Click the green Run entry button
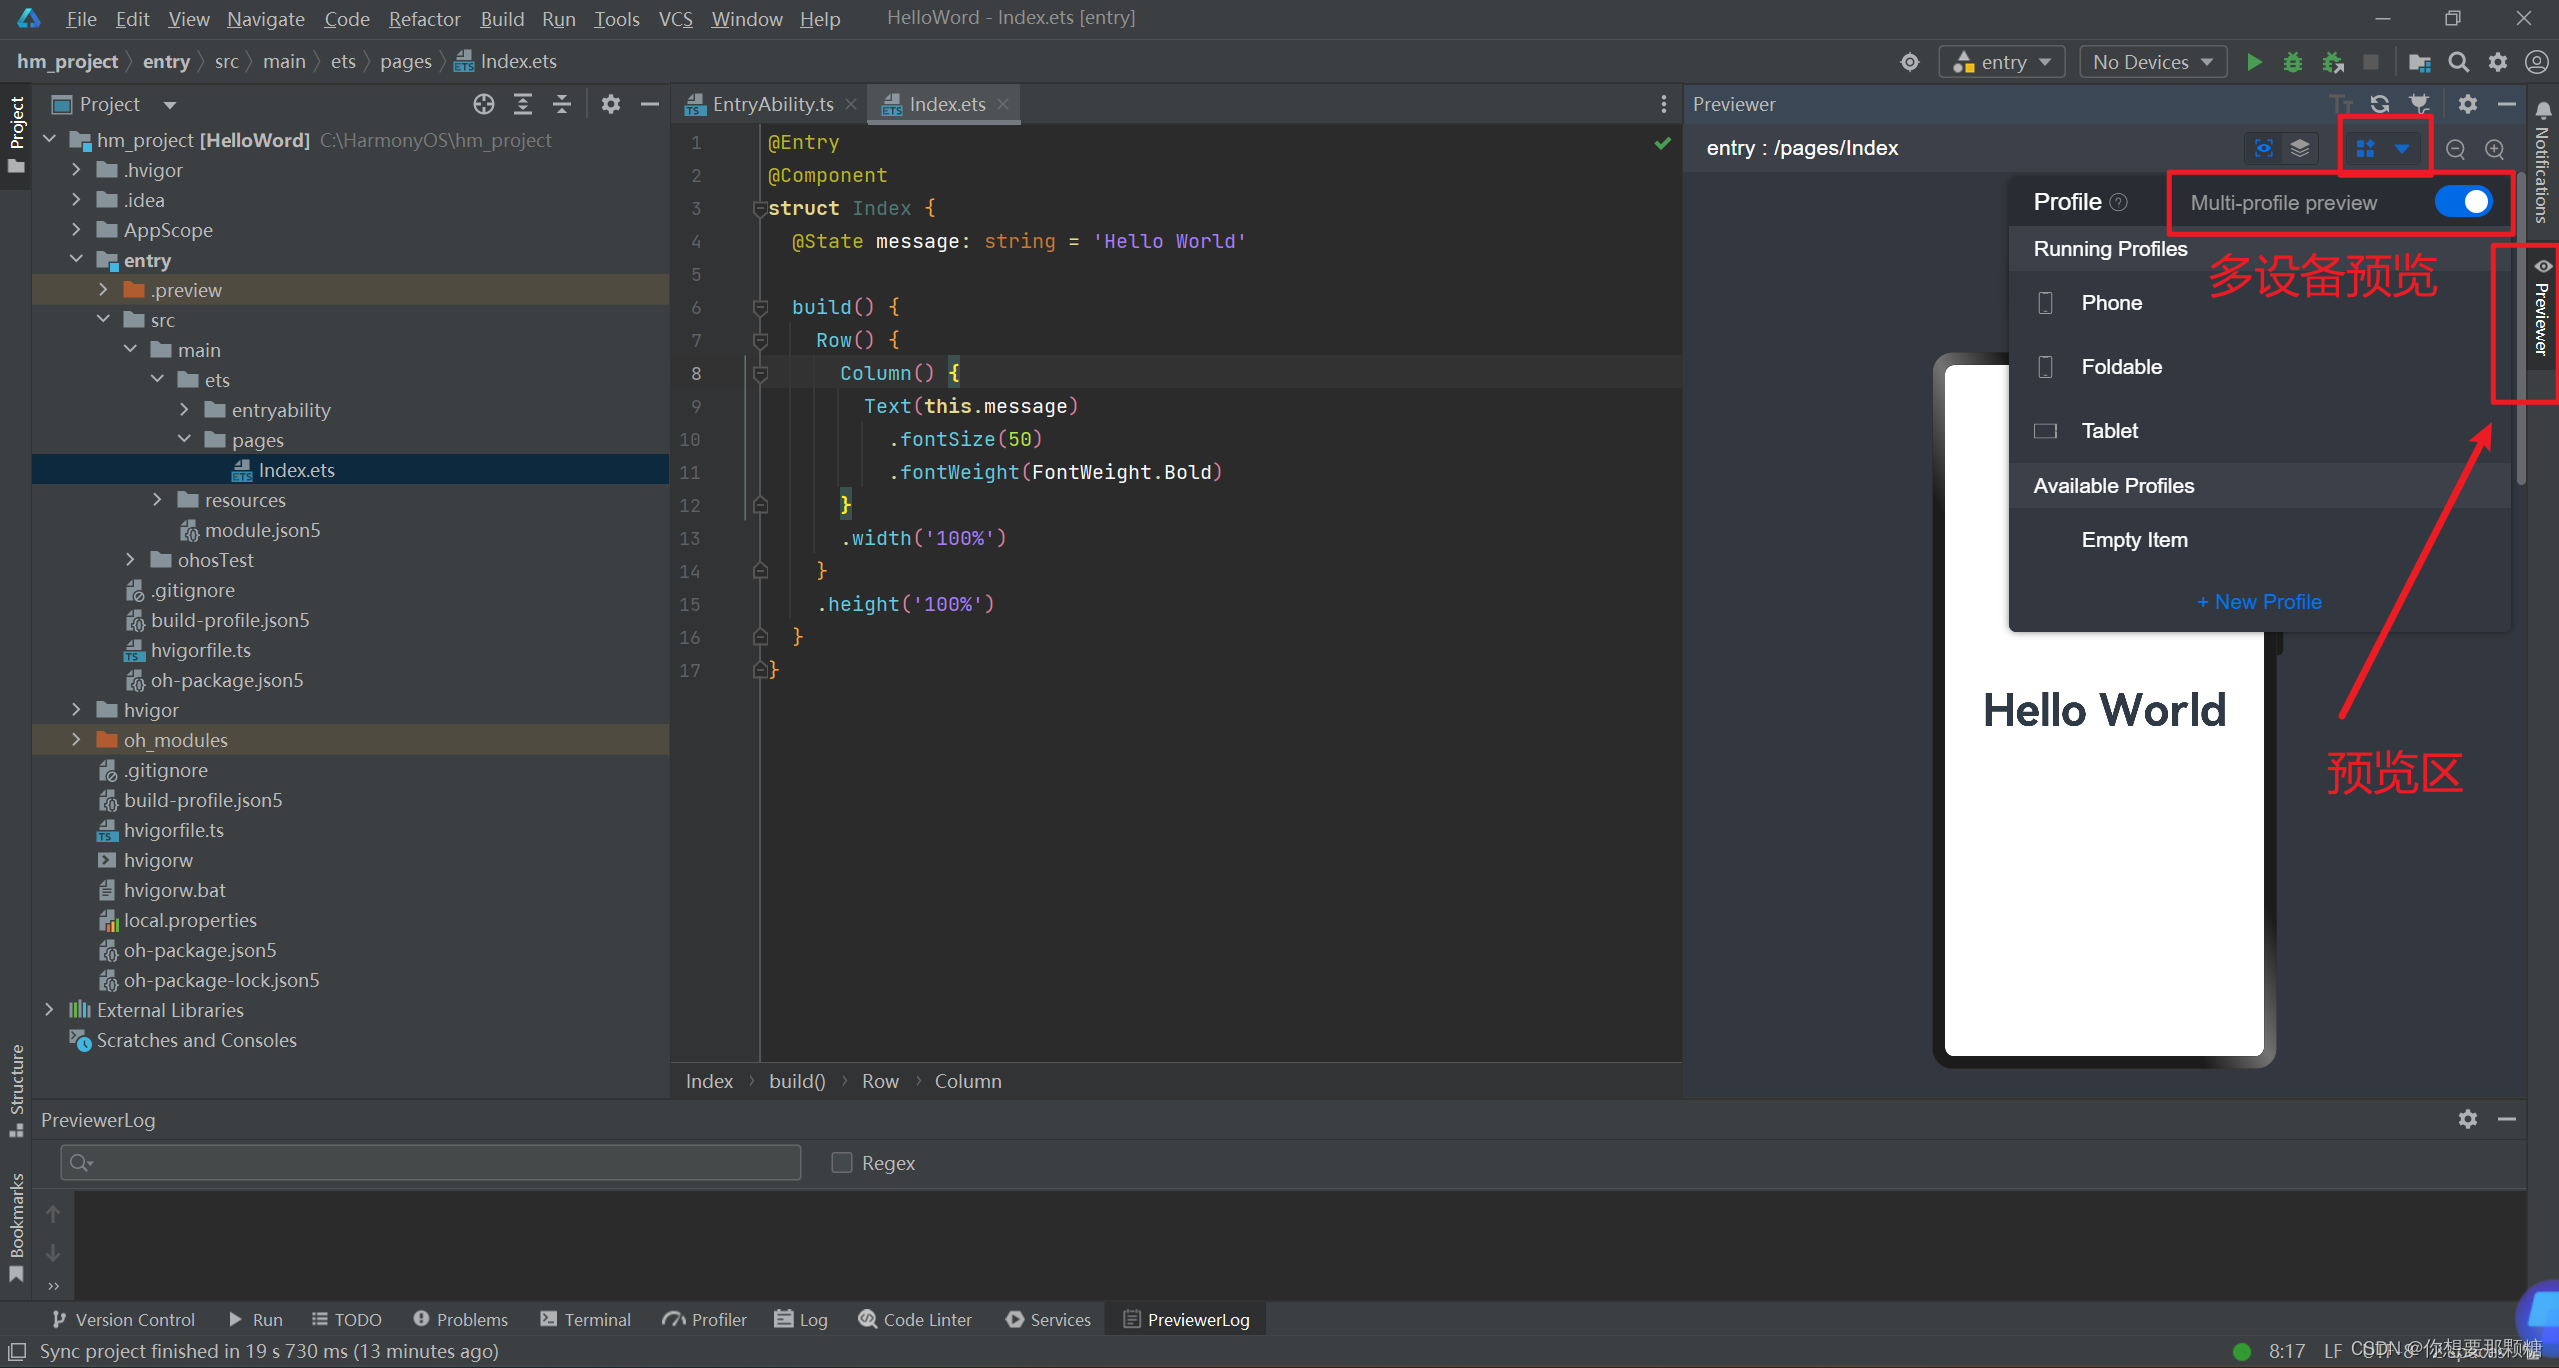Image resolution: width=2559 pixels, height=1368 pixels. pos(2254,62)
